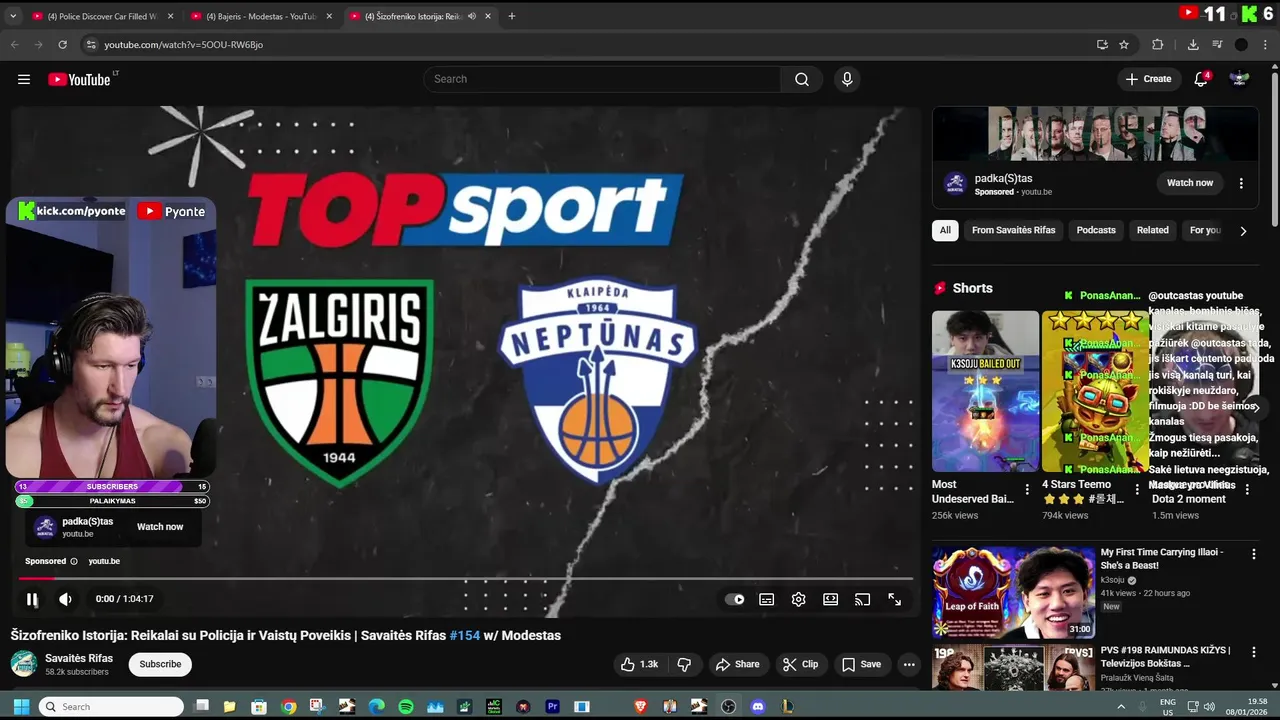1280x720 pixels.
Task: Open browser extensions puzzle icon
Action: click(x=1158, y=44)
